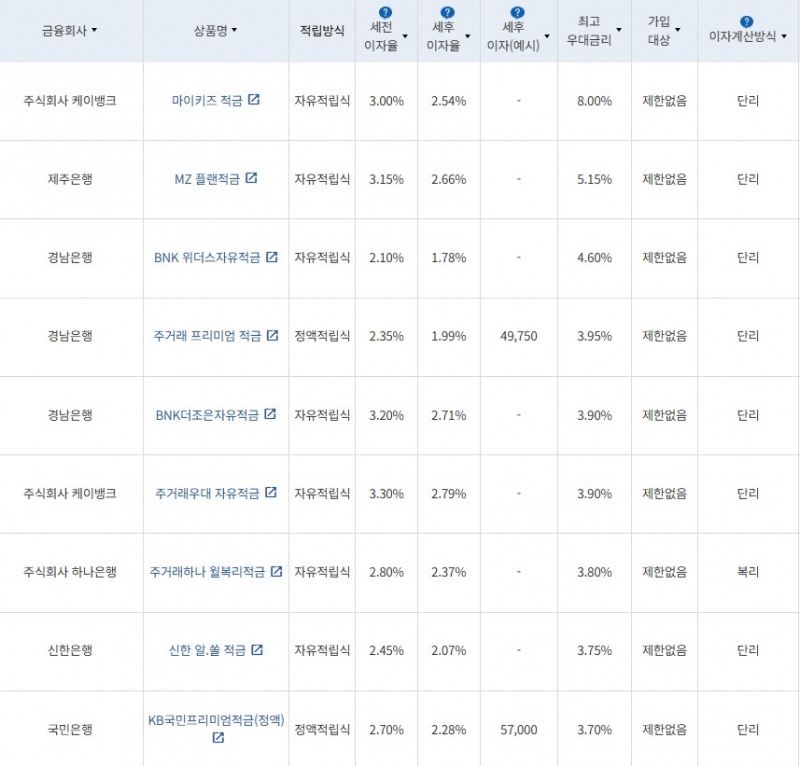
Task: Click the 적립방식 column header
Action: pos(322,31)
